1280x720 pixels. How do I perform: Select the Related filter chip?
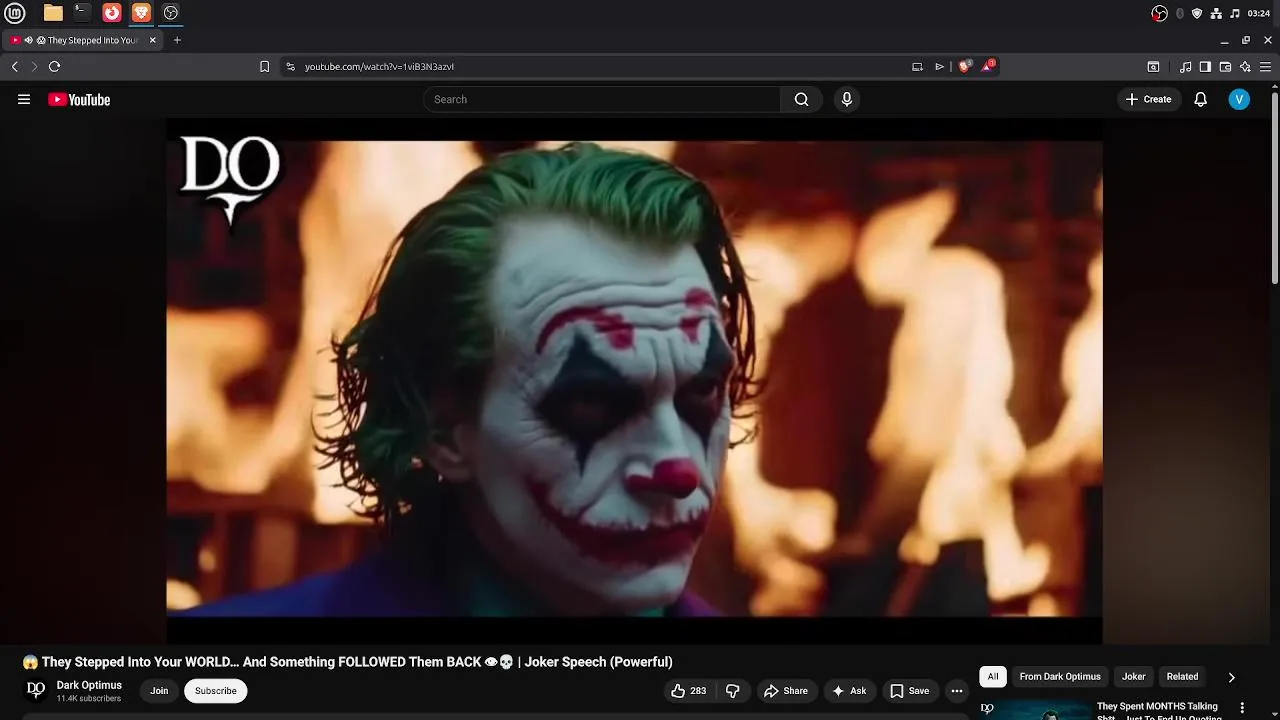(x=1182, y=677)
